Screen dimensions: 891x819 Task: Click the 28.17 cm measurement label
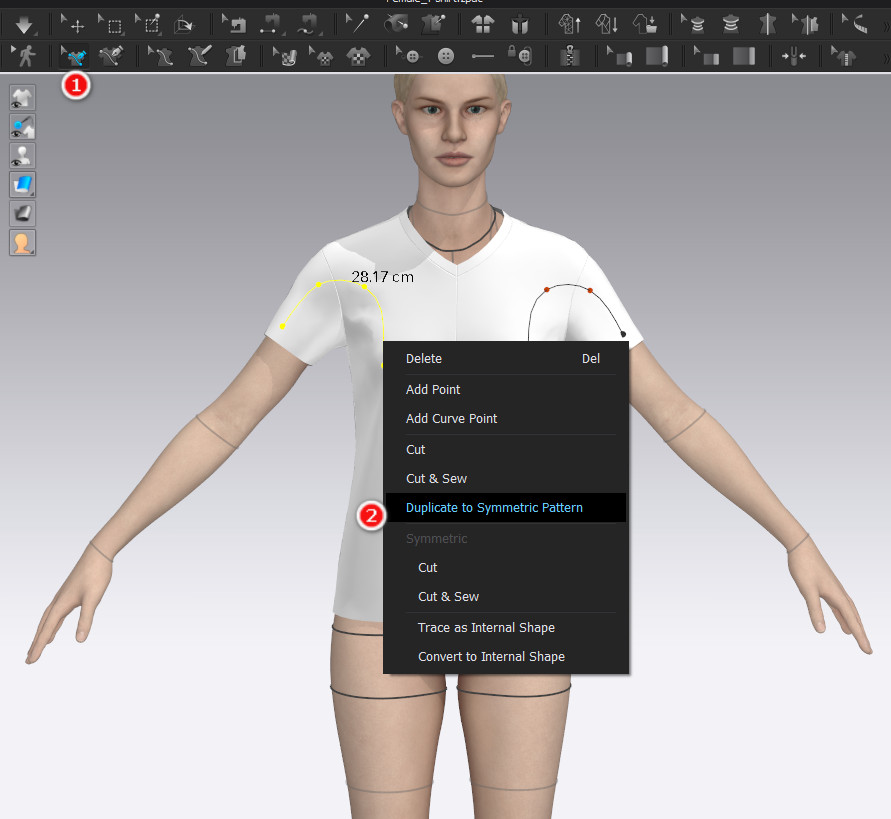coord(382,277)
